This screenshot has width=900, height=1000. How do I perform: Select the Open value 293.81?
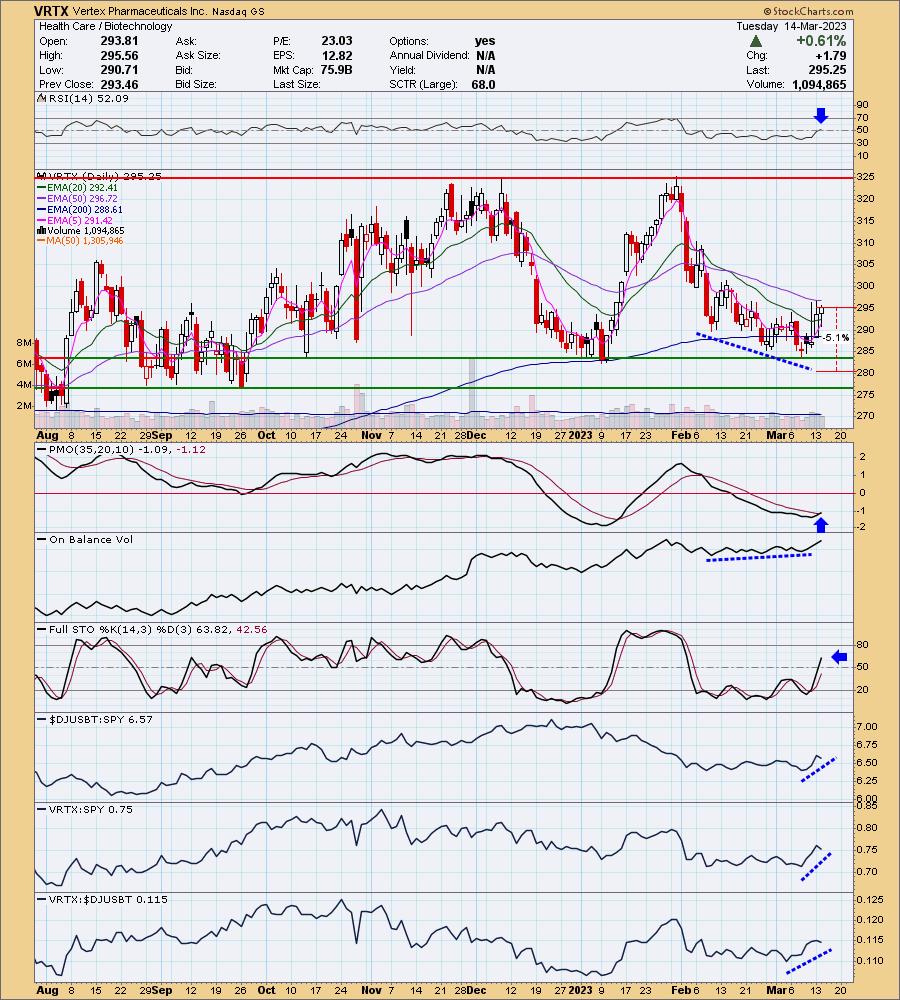pyautogui.click(x=119, y=41)
